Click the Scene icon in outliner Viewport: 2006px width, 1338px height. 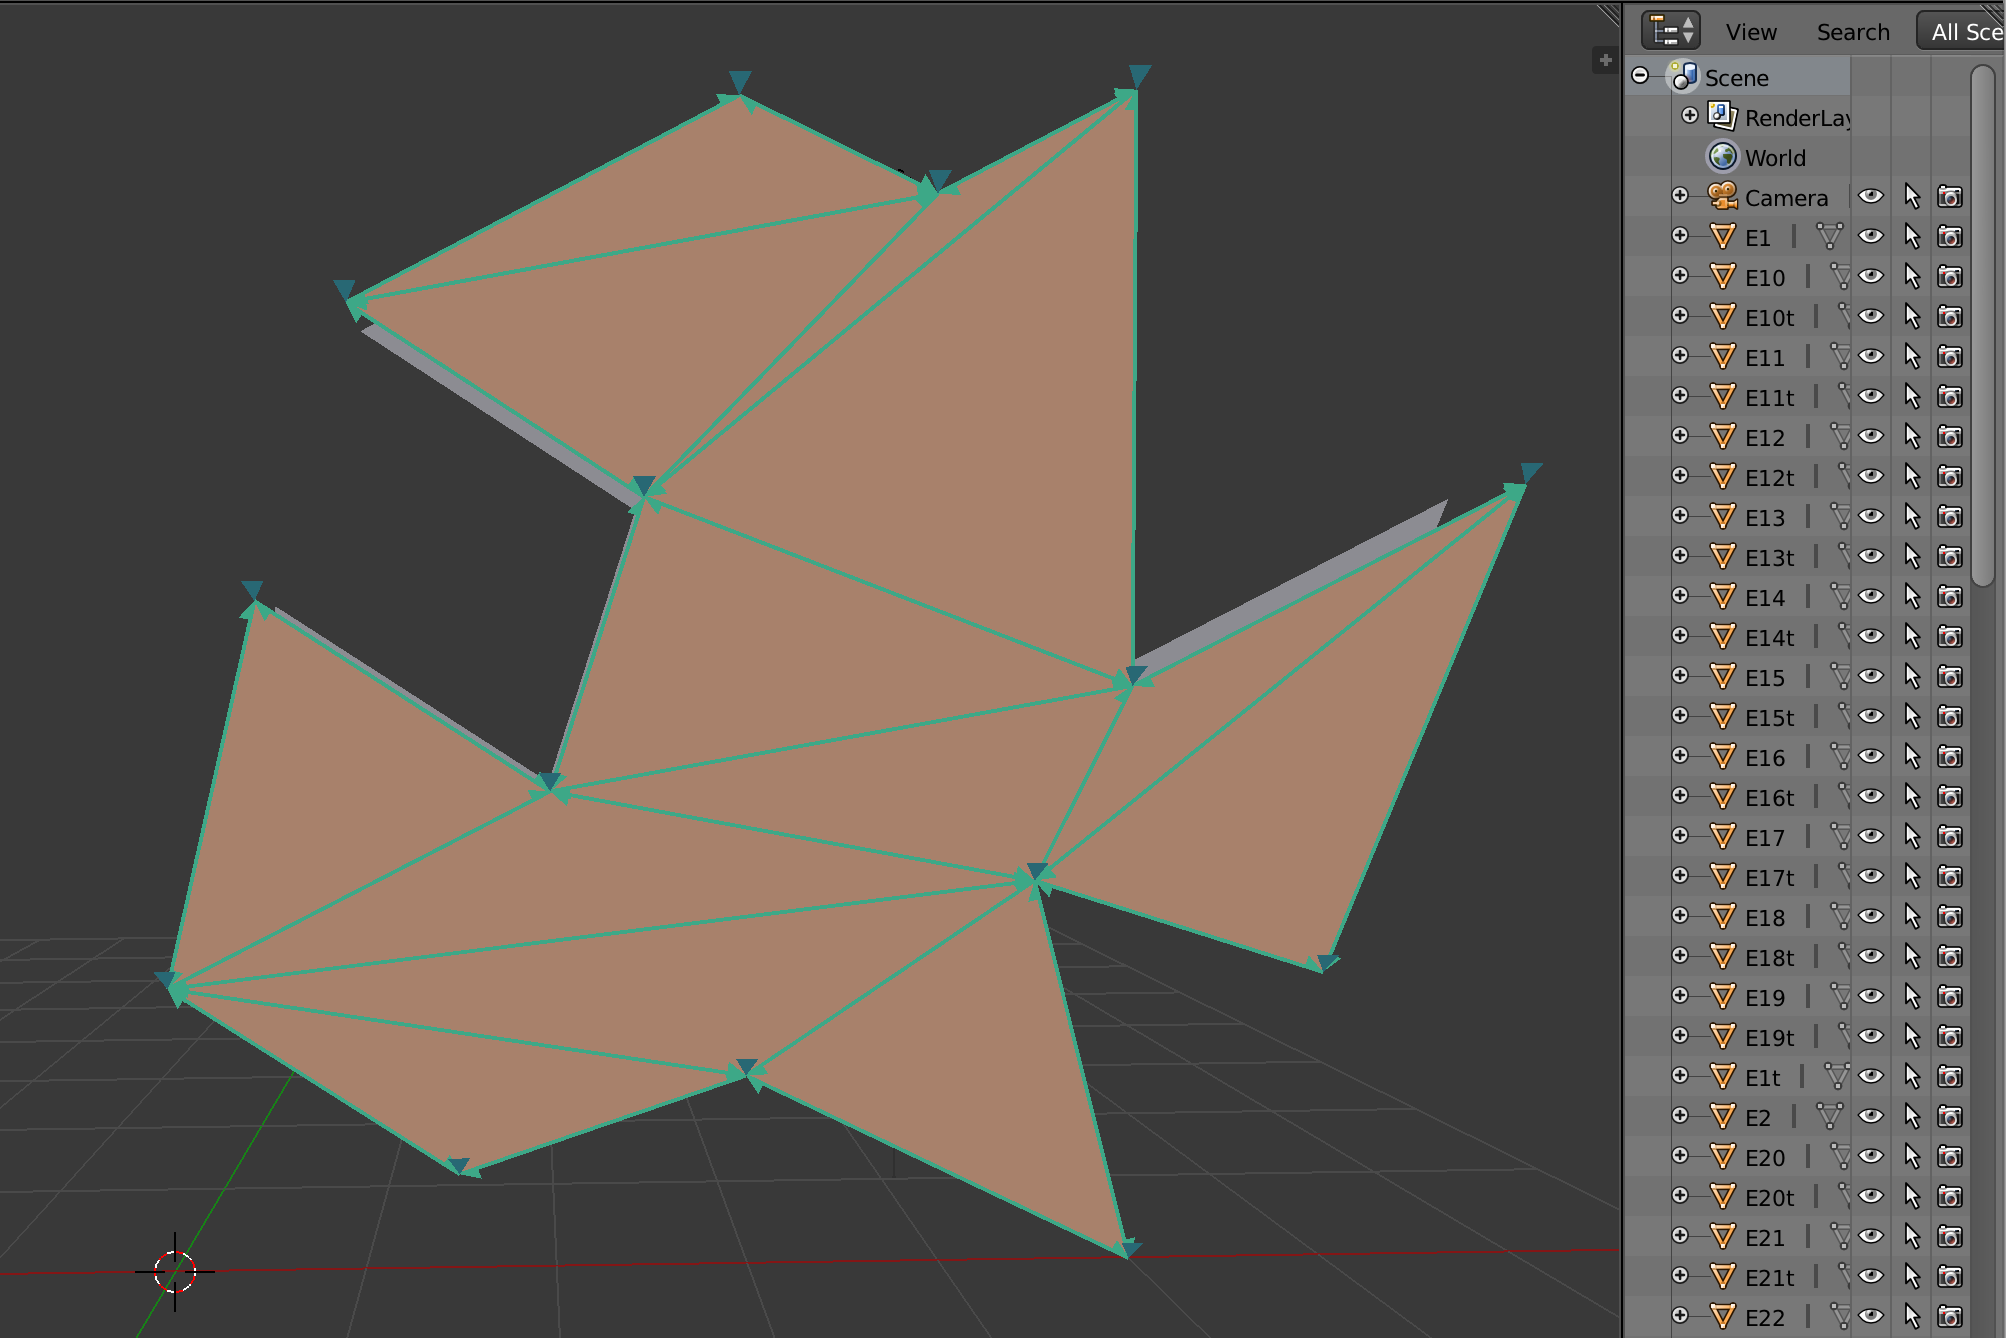[1684, 76]
